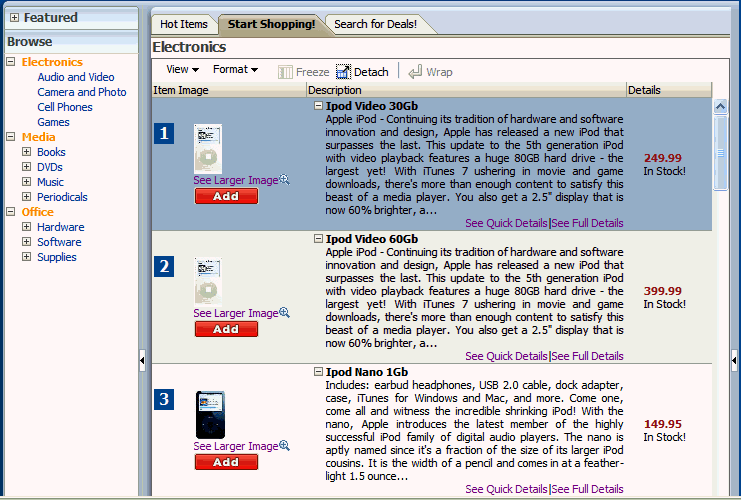Viewport: 741px width, 500px height.
Task: Click the Browse panel header
Action: click(71, 42)
